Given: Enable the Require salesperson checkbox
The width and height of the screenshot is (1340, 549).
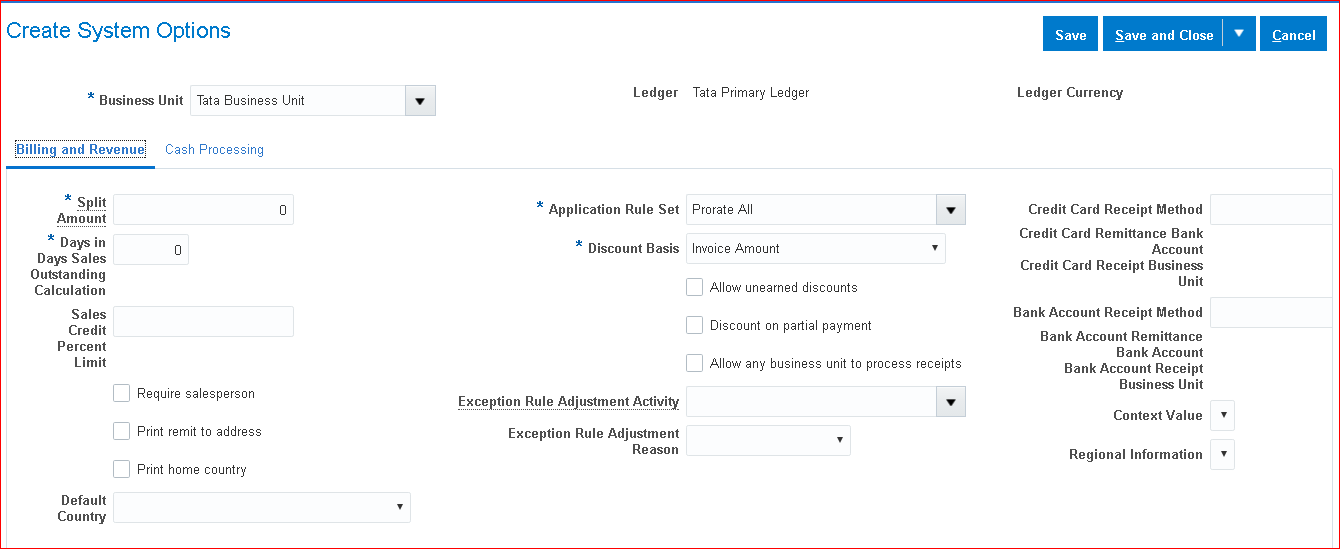Looking at the screenshot, I should pyautogui.click(x=122, y=394).
